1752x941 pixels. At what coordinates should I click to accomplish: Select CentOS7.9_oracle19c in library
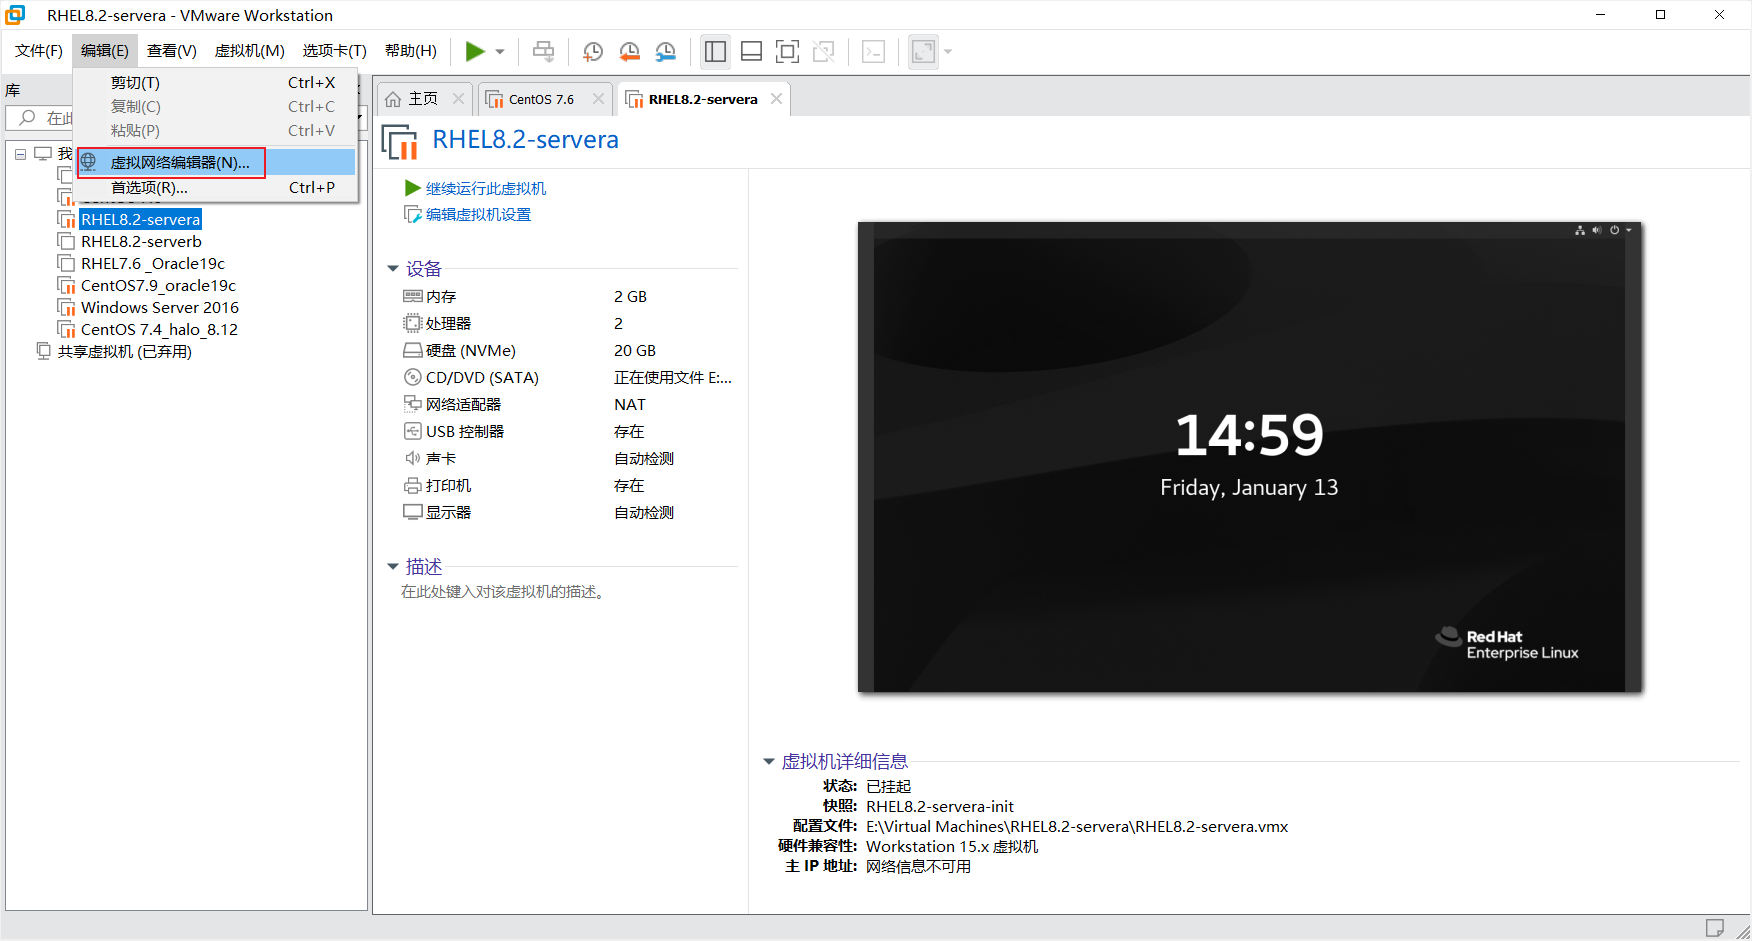158,285
